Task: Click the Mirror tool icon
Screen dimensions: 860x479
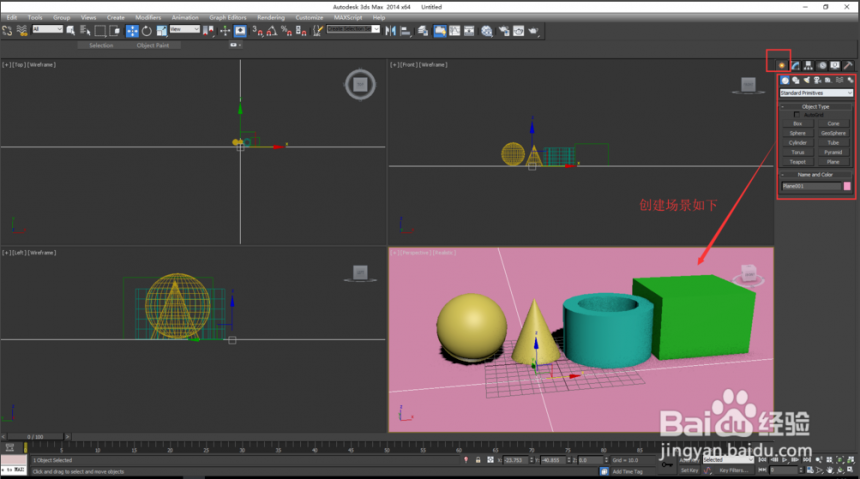Action: pos(391,31)
